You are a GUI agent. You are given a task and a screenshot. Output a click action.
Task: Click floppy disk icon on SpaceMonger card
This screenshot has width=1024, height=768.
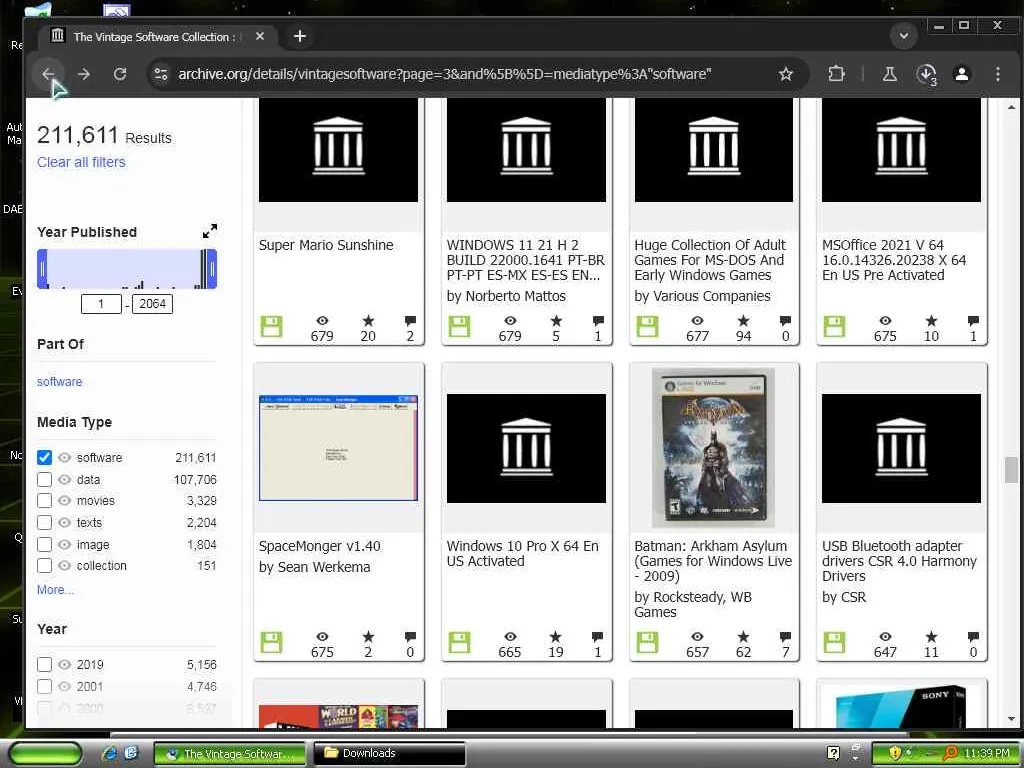click(x=271, y=643)
